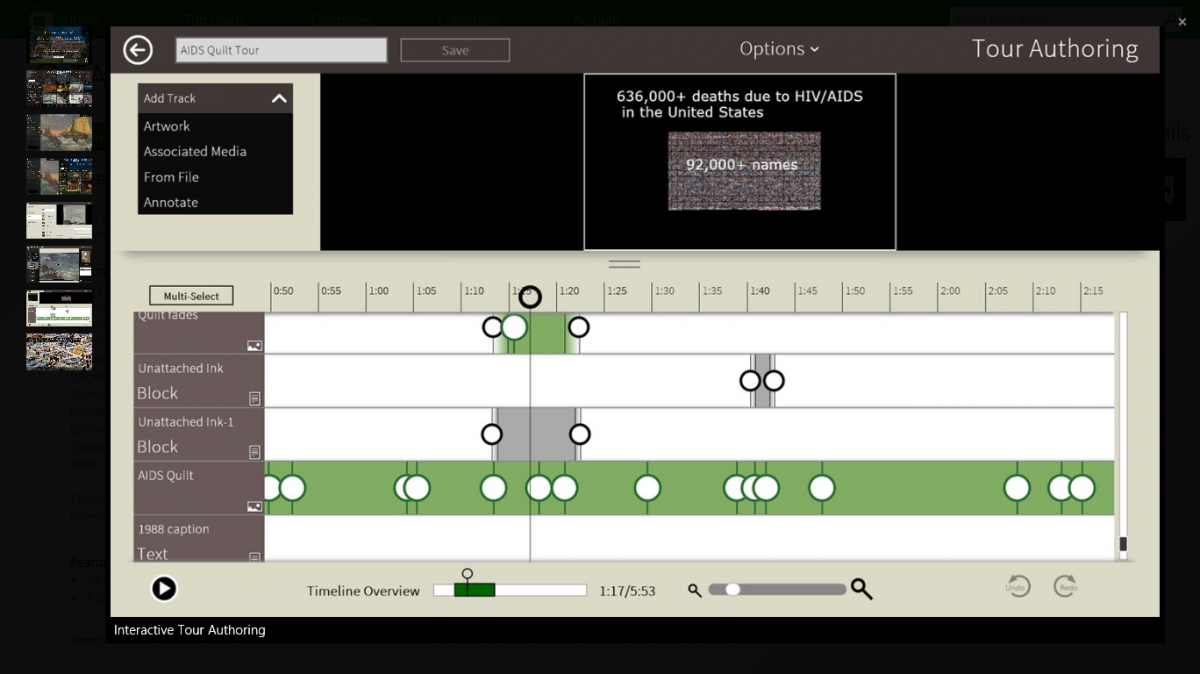Image resolution: width=1200 pixels, height=674 pixels.
Task: Click the large zoom-in magnifier icon
Action: pos(861,590)
